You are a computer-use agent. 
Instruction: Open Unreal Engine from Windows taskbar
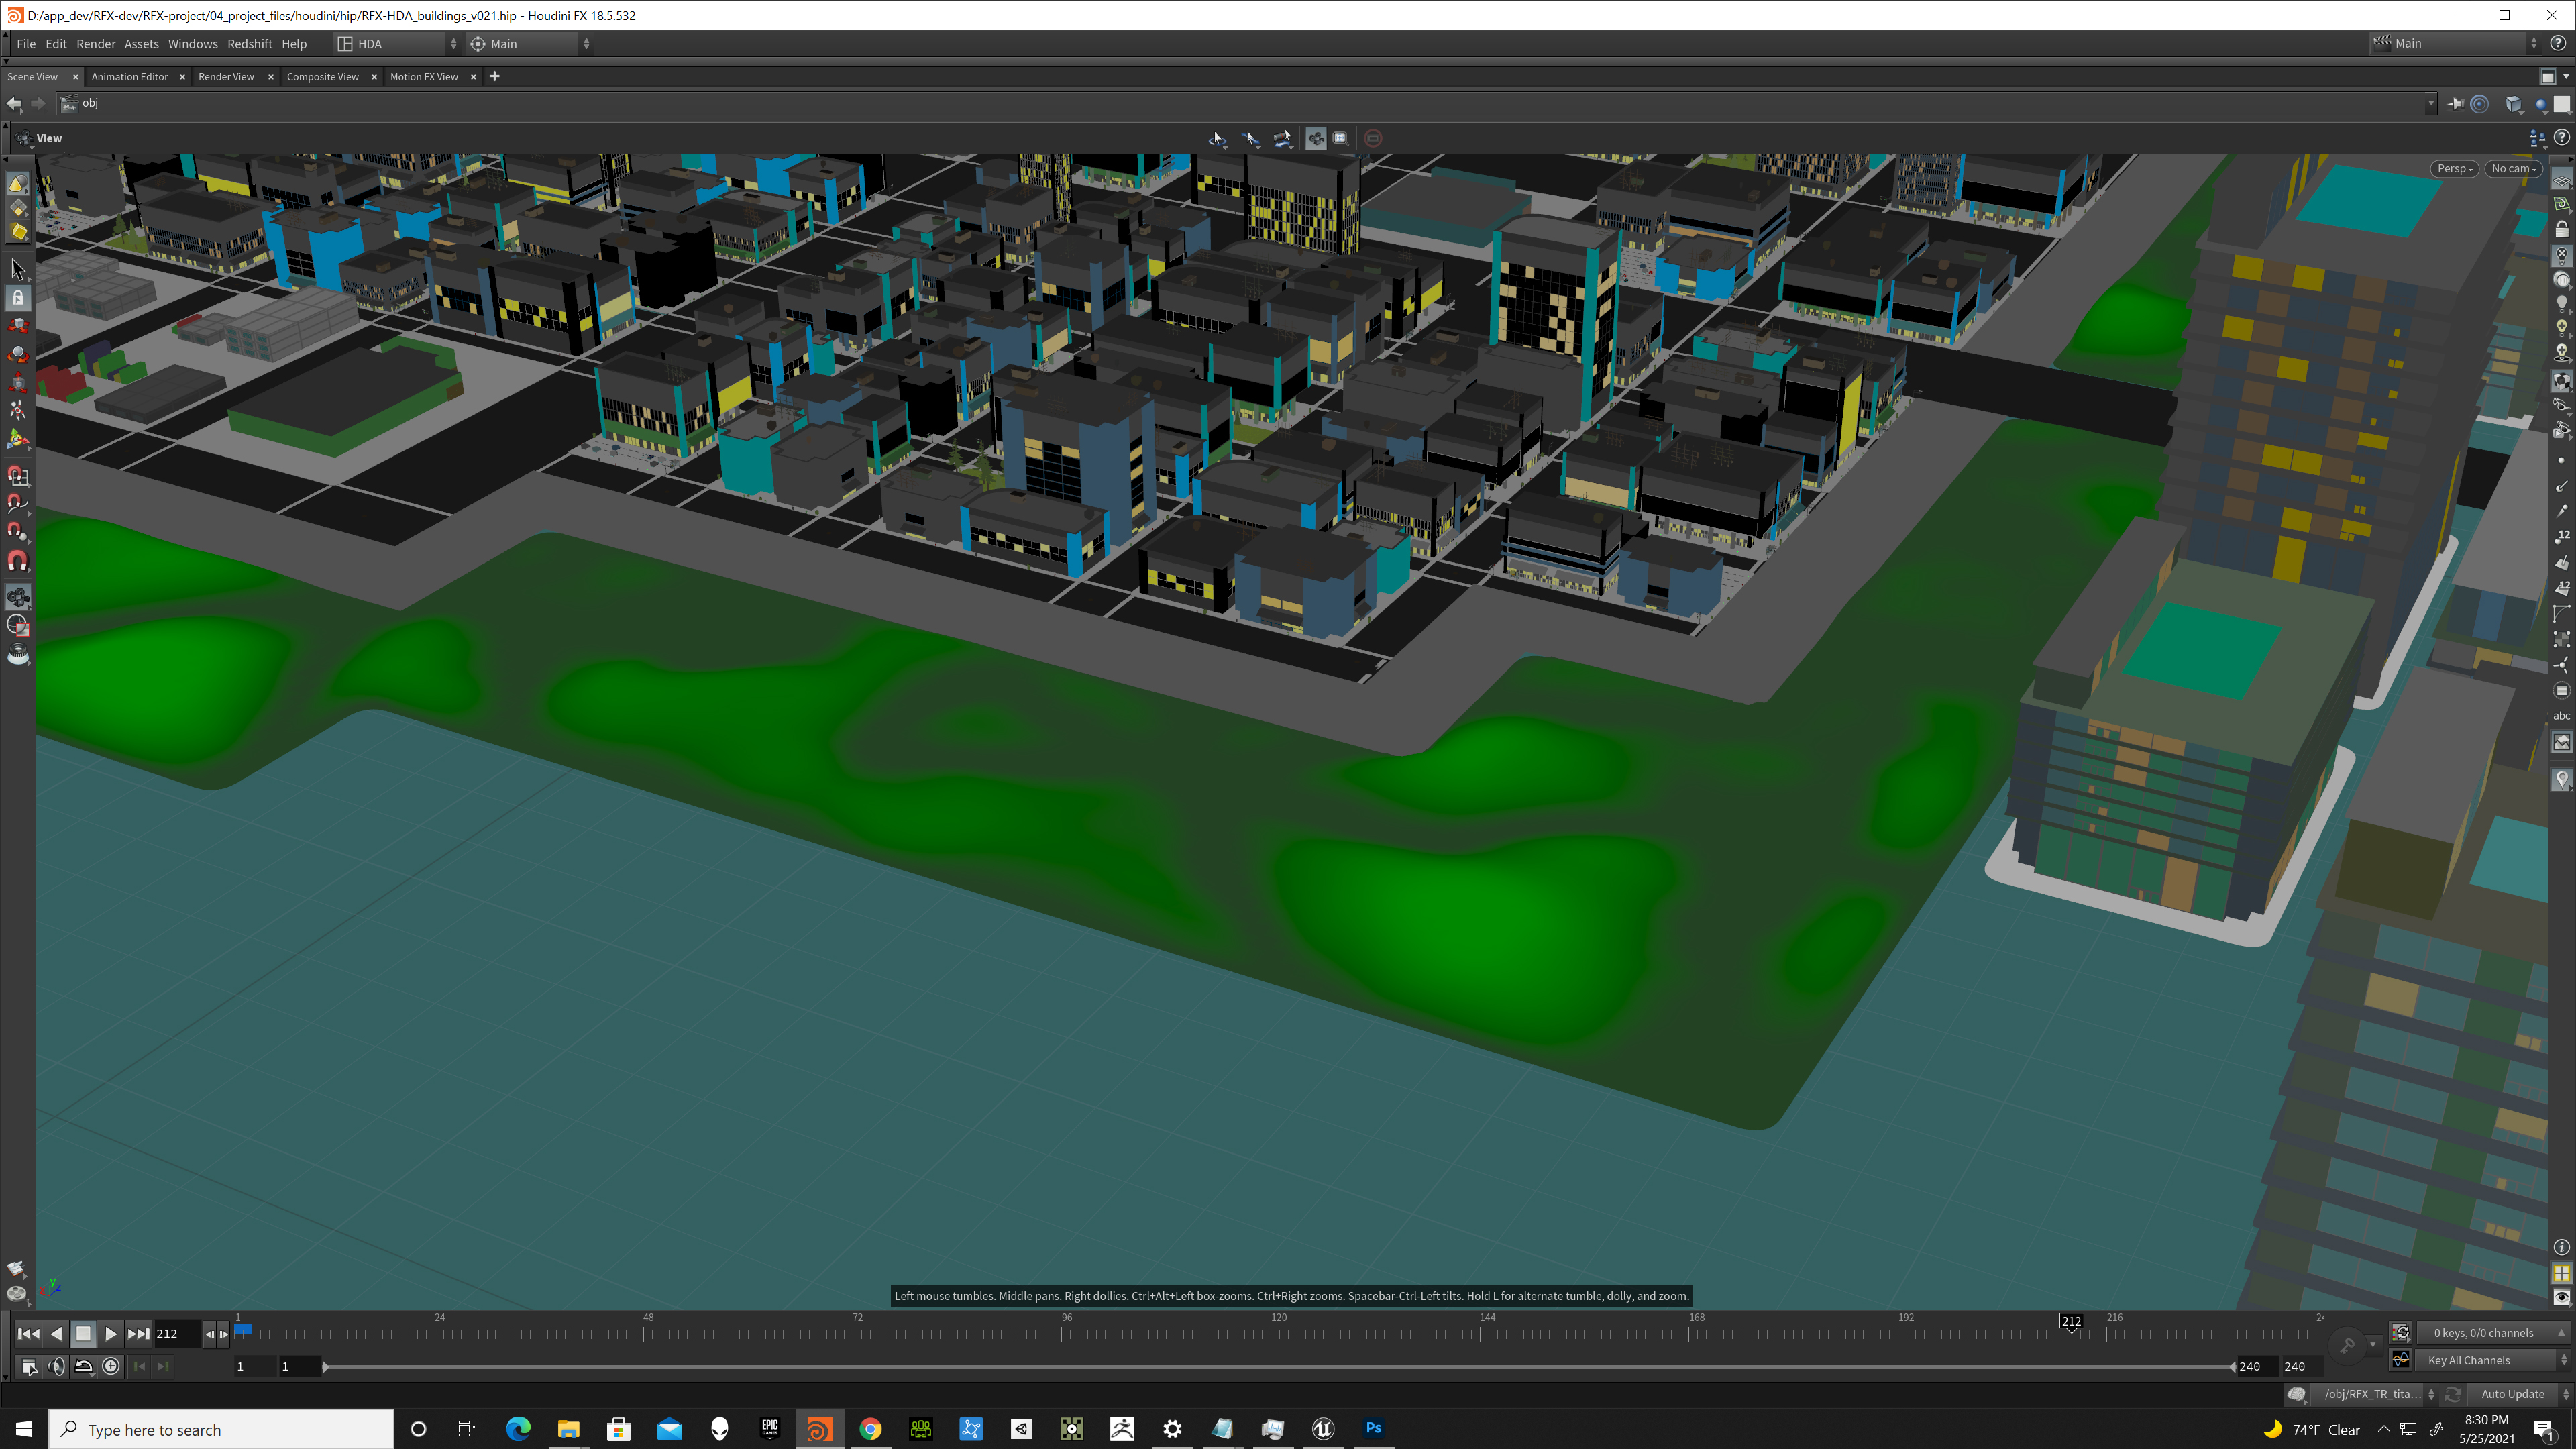(1322, 1428)
